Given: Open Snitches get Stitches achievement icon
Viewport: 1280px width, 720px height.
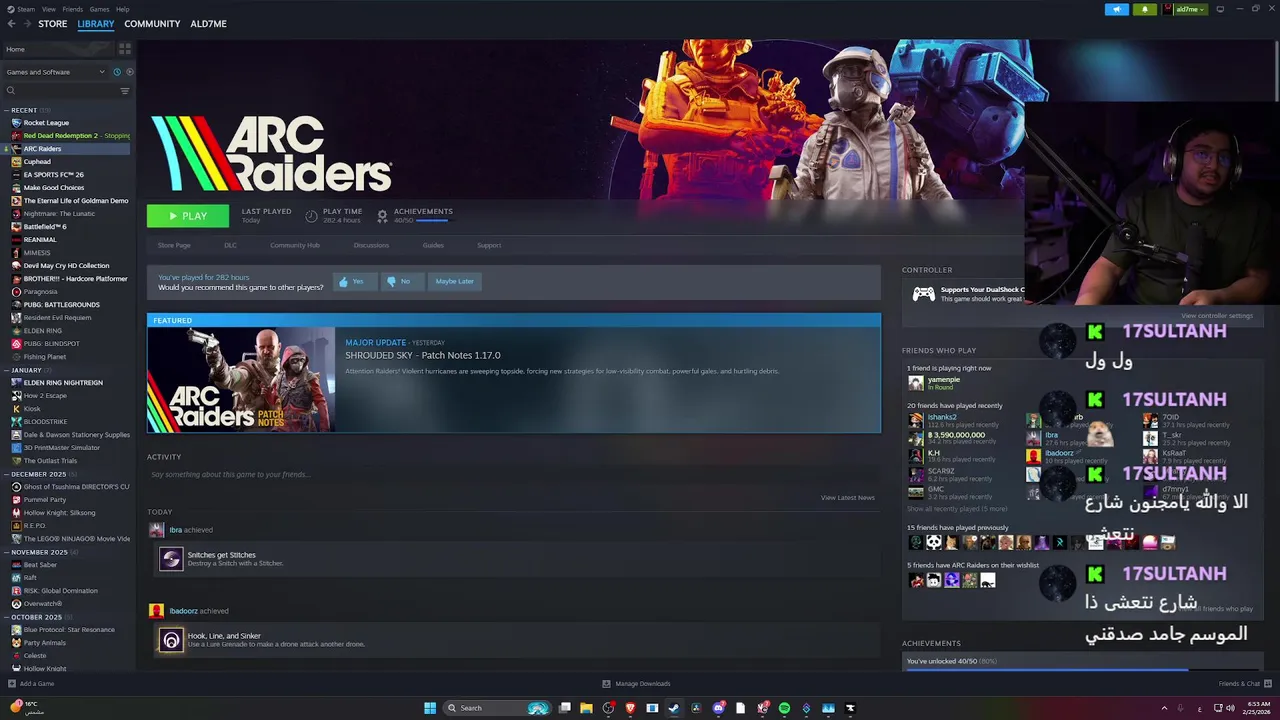Looking at the screenshot, I should [171, 559].
